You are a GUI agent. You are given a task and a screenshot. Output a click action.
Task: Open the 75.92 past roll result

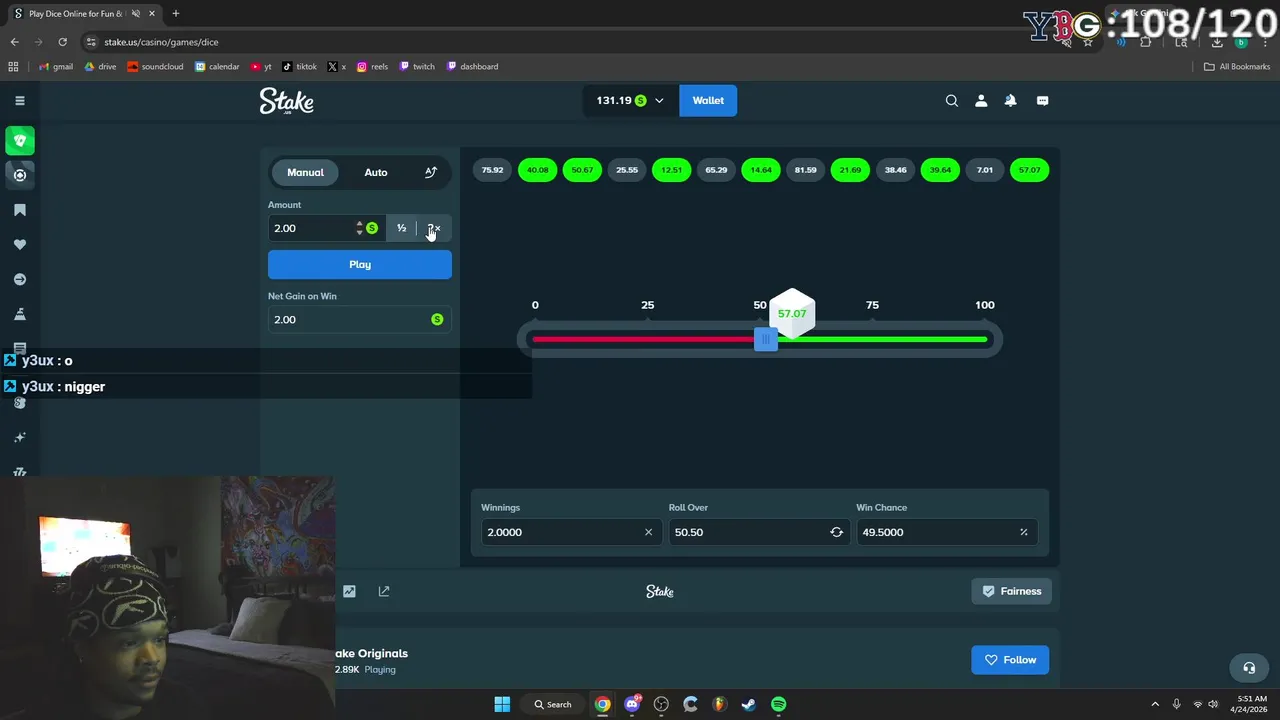coord(492,170)
